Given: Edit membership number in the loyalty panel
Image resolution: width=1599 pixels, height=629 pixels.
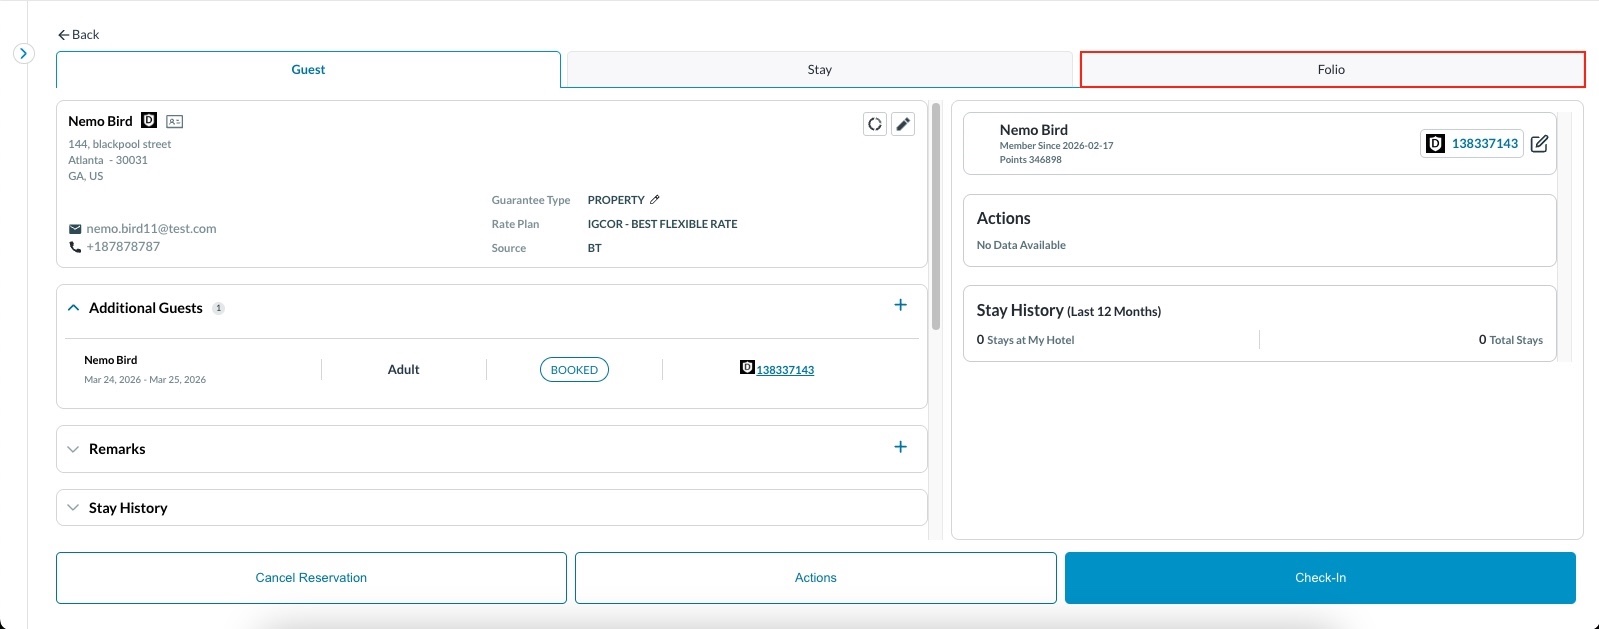Looking at the screenshot, I should pos(1539,144).
